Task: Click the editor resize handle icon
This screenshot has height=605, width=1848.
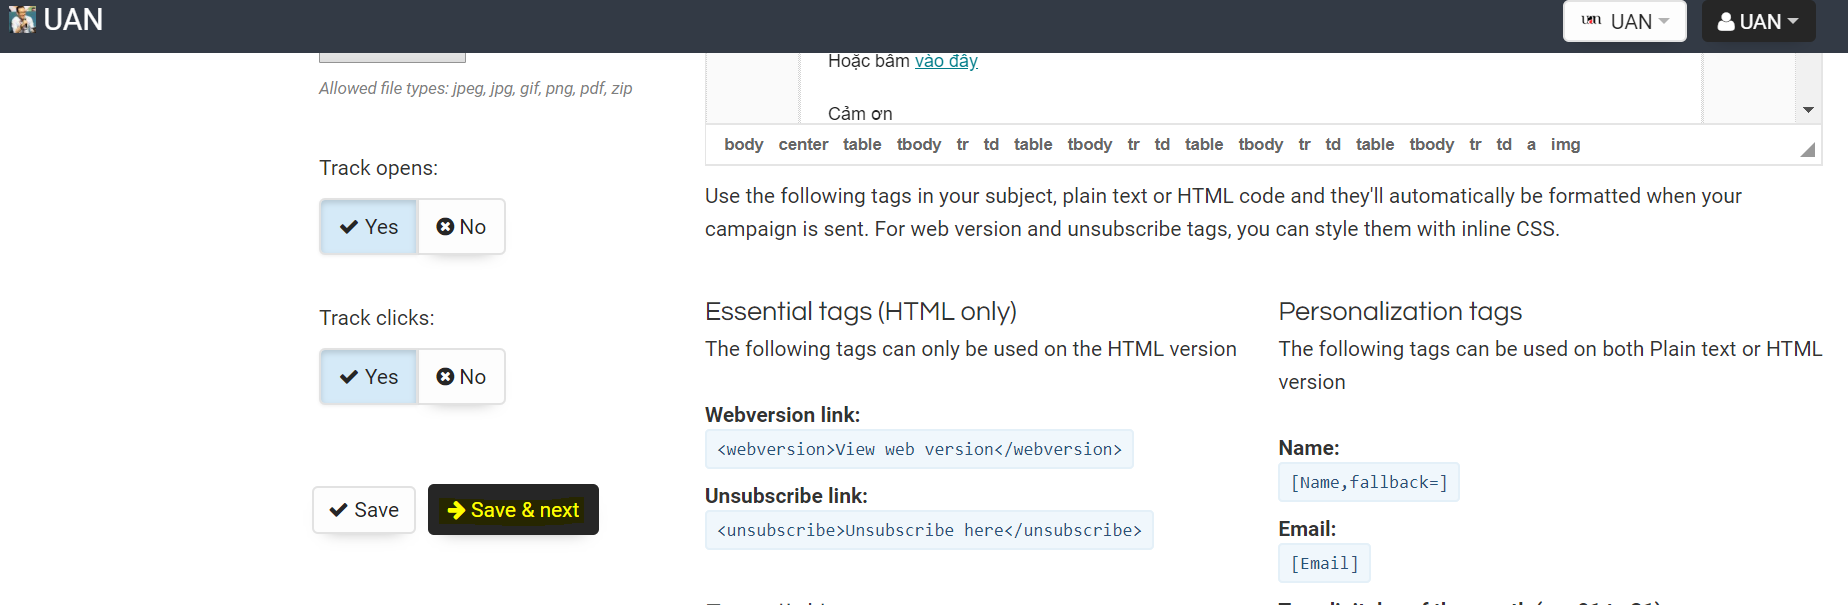Action: (x=1808, y=150)
